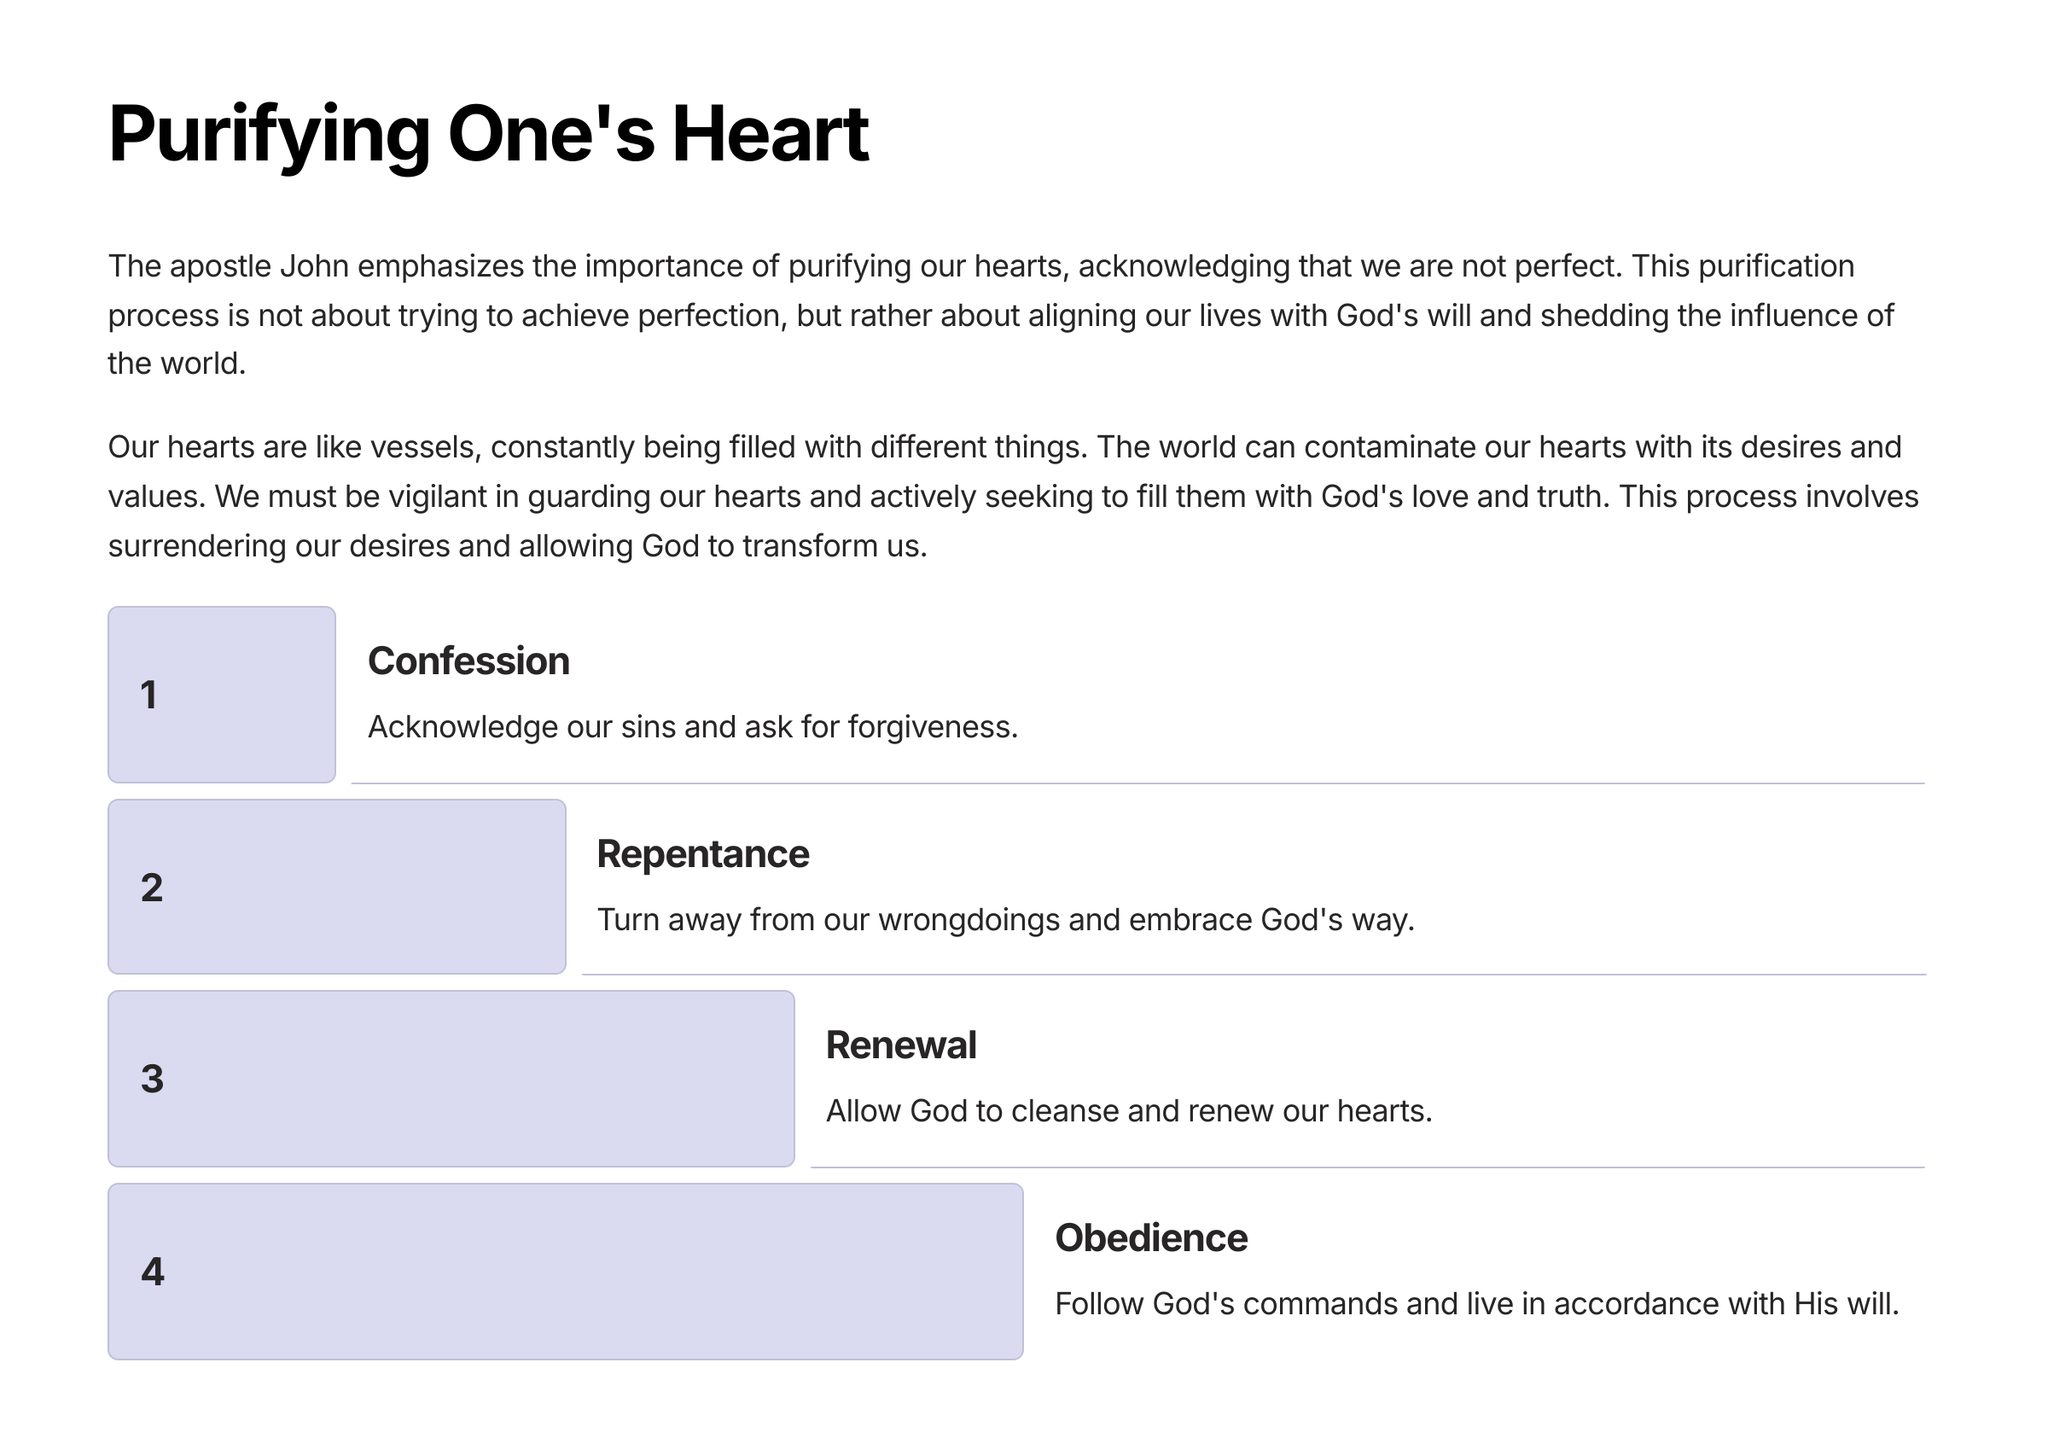Viewport: 2048px width, 1444px height.
Task: Click the "Turn away from our wrongdoings" description
Action: coord(1005,920)
